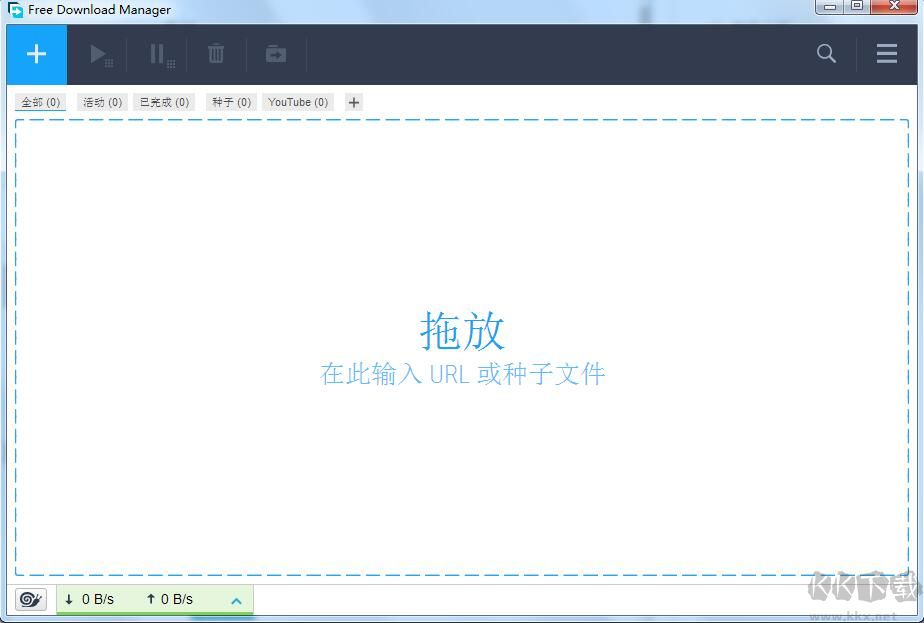Viewport: 924px width, 623px height.
Task: Click the 拖放 drop zone text
Action: pyautogui.click(x=461, y=331)
